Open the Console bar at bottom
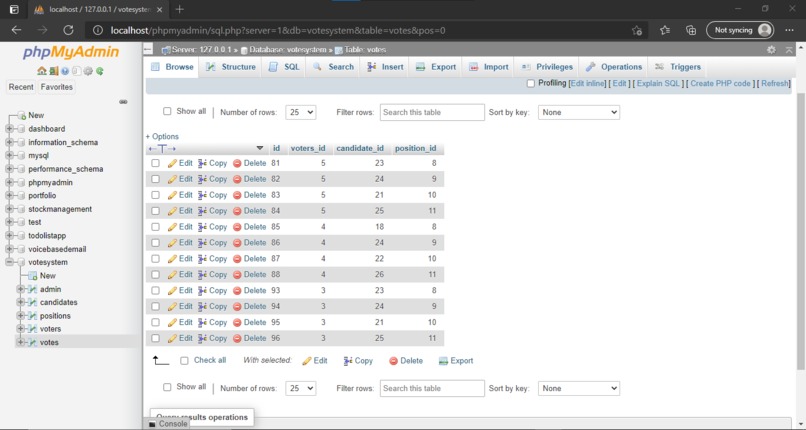The height and width of the screenshot is (430, 806). coord(168,424)
